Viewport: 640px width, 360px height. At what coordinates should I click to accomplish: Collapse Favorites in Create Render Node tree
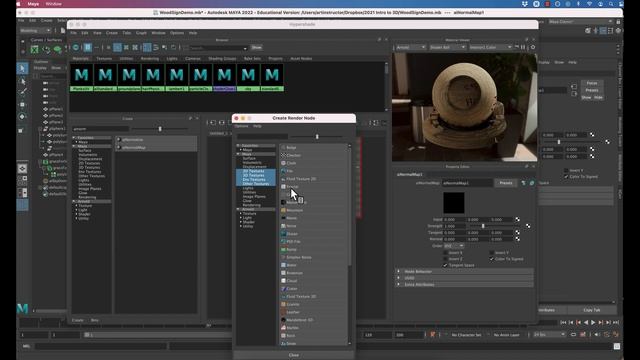coord(238,145)
